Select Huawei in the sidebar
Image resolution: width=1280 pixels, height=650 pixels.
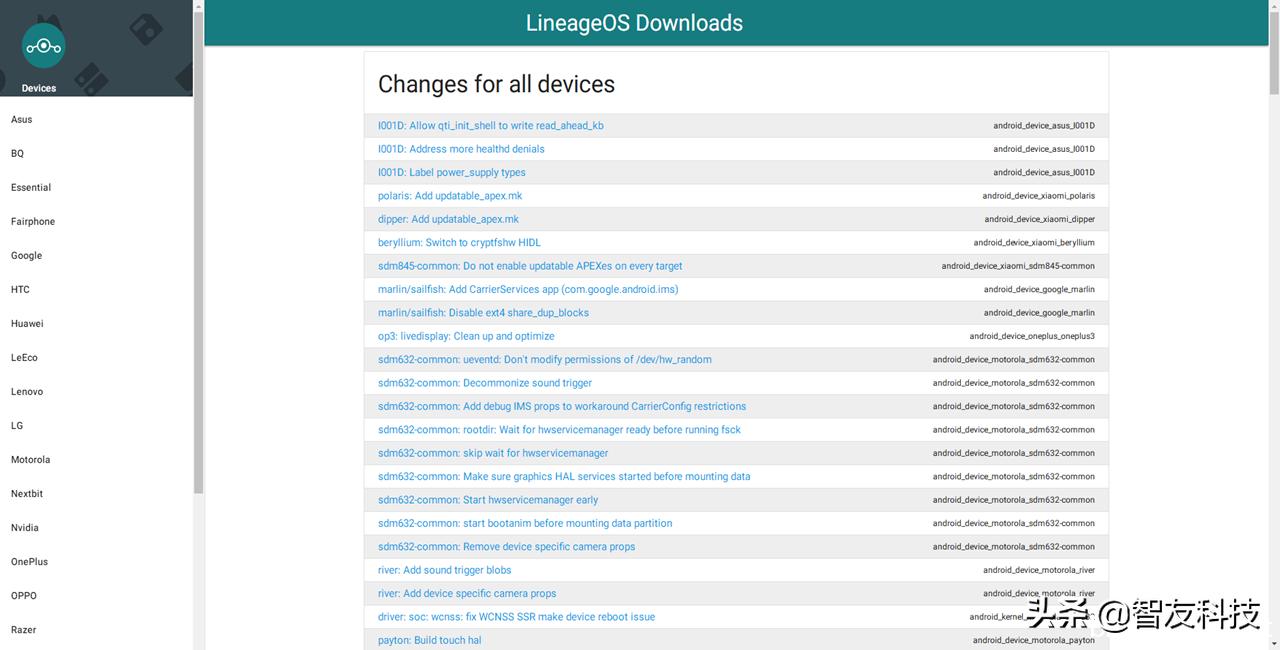(x=27, y=324)
